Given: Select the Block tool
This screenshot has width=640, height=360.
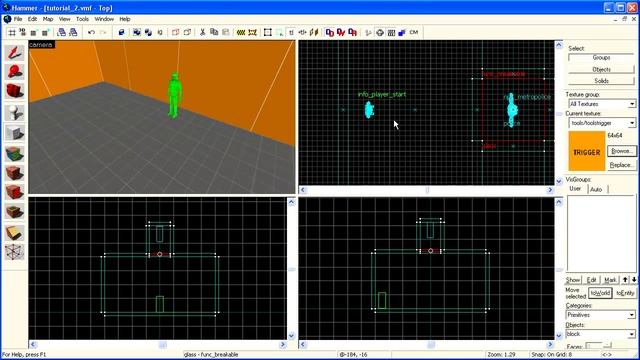Looking at the screenshot, I should [15, 133].
